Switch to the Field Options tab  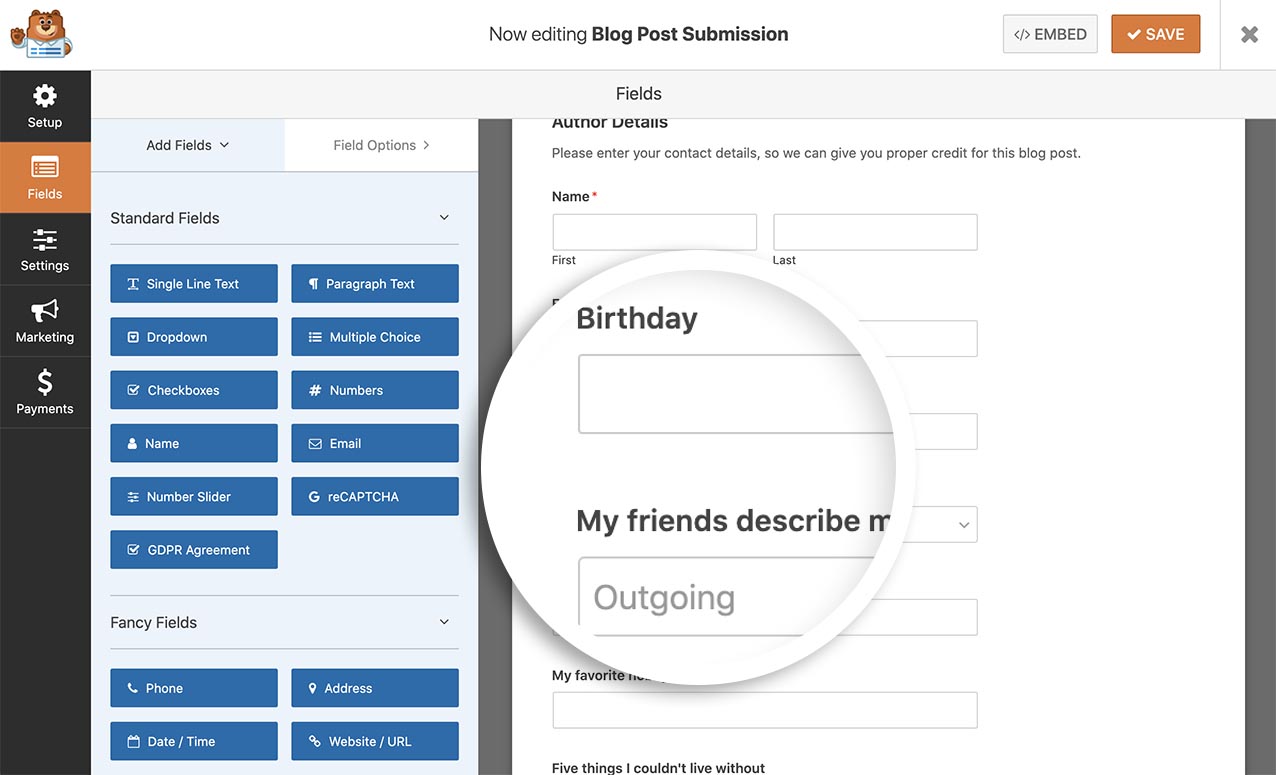[380, 144]
